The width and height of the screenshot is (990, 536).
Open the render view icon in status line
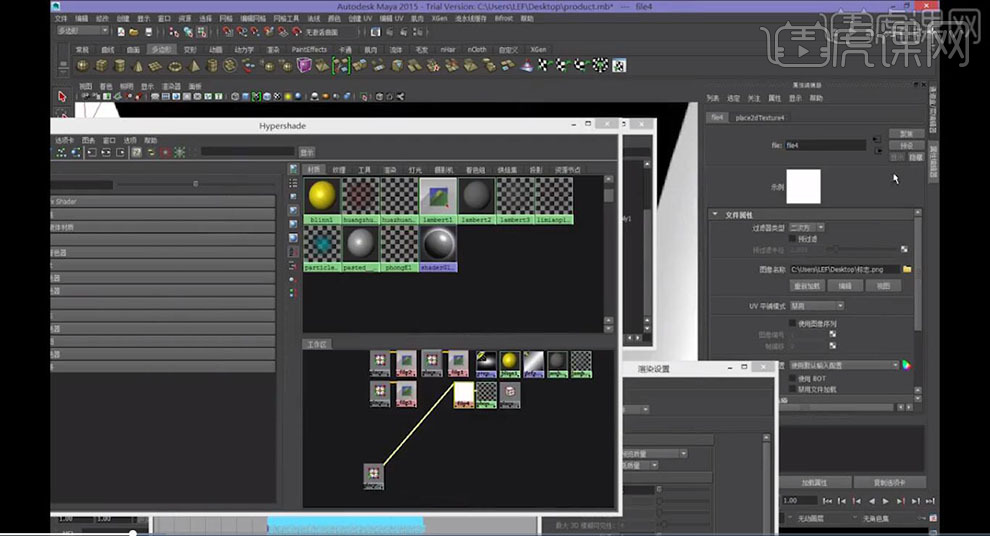click(x=376, y=32)
